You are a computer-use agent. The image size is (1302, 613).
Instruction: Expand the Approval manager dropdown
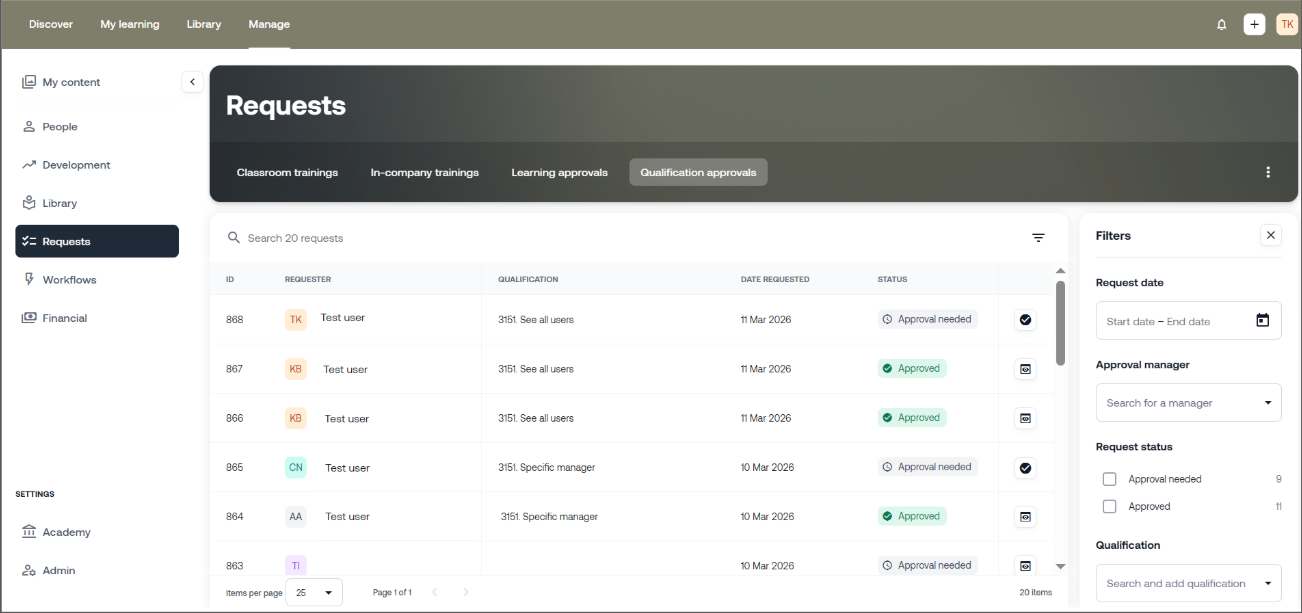pyautogui.click(x=1189, y=402)
